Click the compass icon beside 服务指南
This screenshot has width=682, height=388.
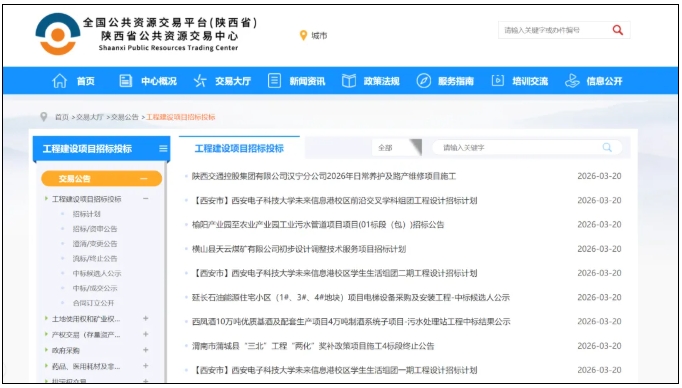coord(424,81)
